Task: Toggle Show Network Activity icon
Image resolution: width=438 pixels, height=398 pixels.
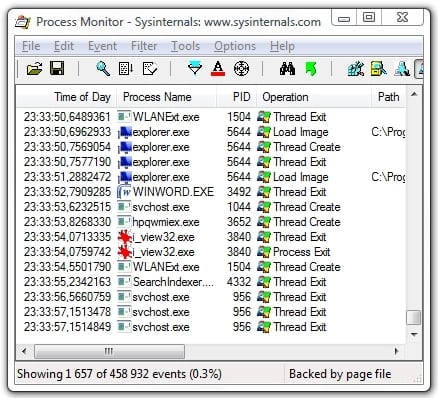Action: coord(402,69)
